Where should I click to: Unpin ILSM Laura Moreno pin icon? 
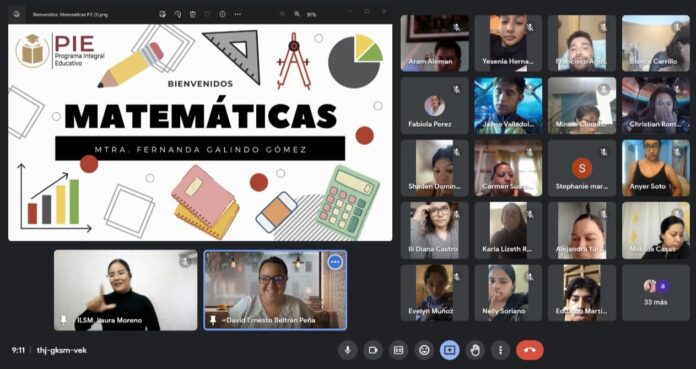64,320
